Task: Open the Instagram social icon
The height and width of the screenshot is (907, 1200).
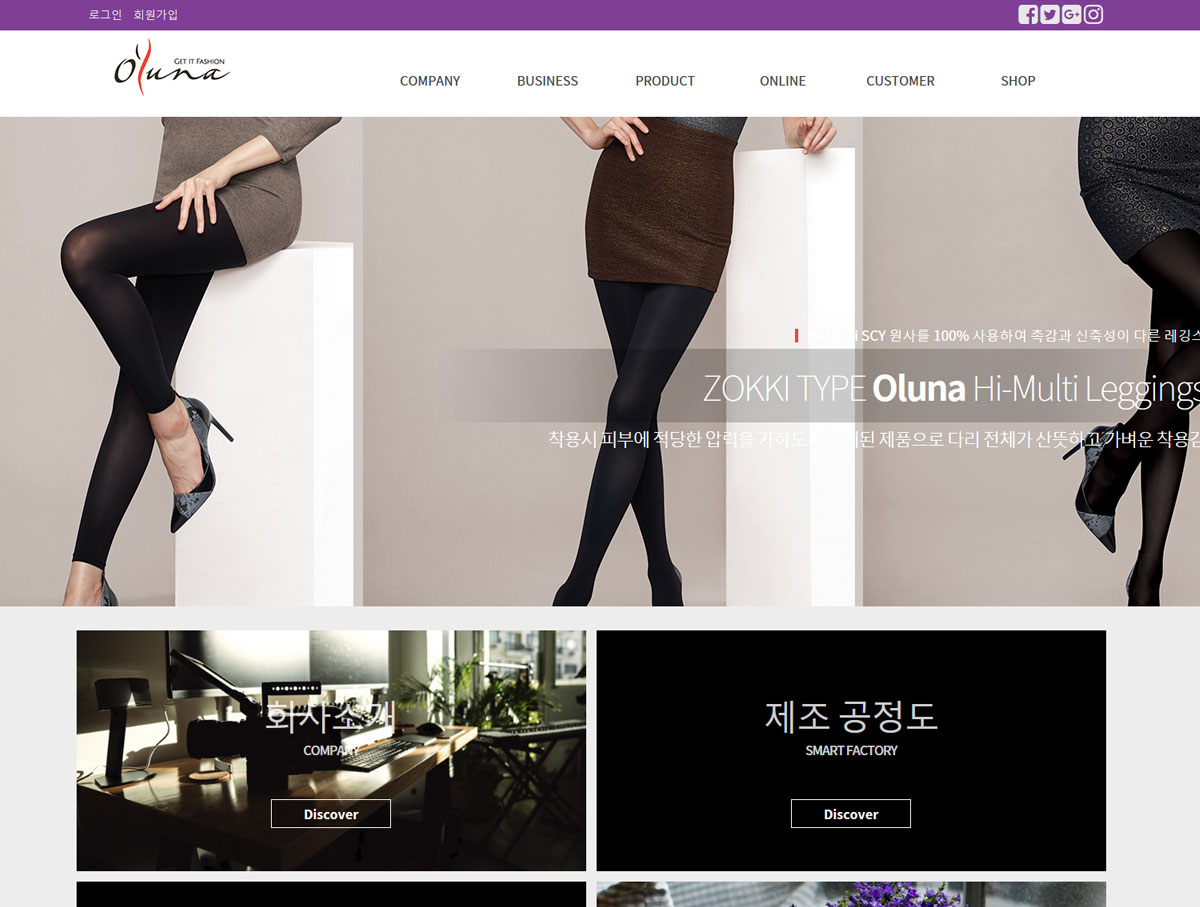Action: coord(1094,14)
